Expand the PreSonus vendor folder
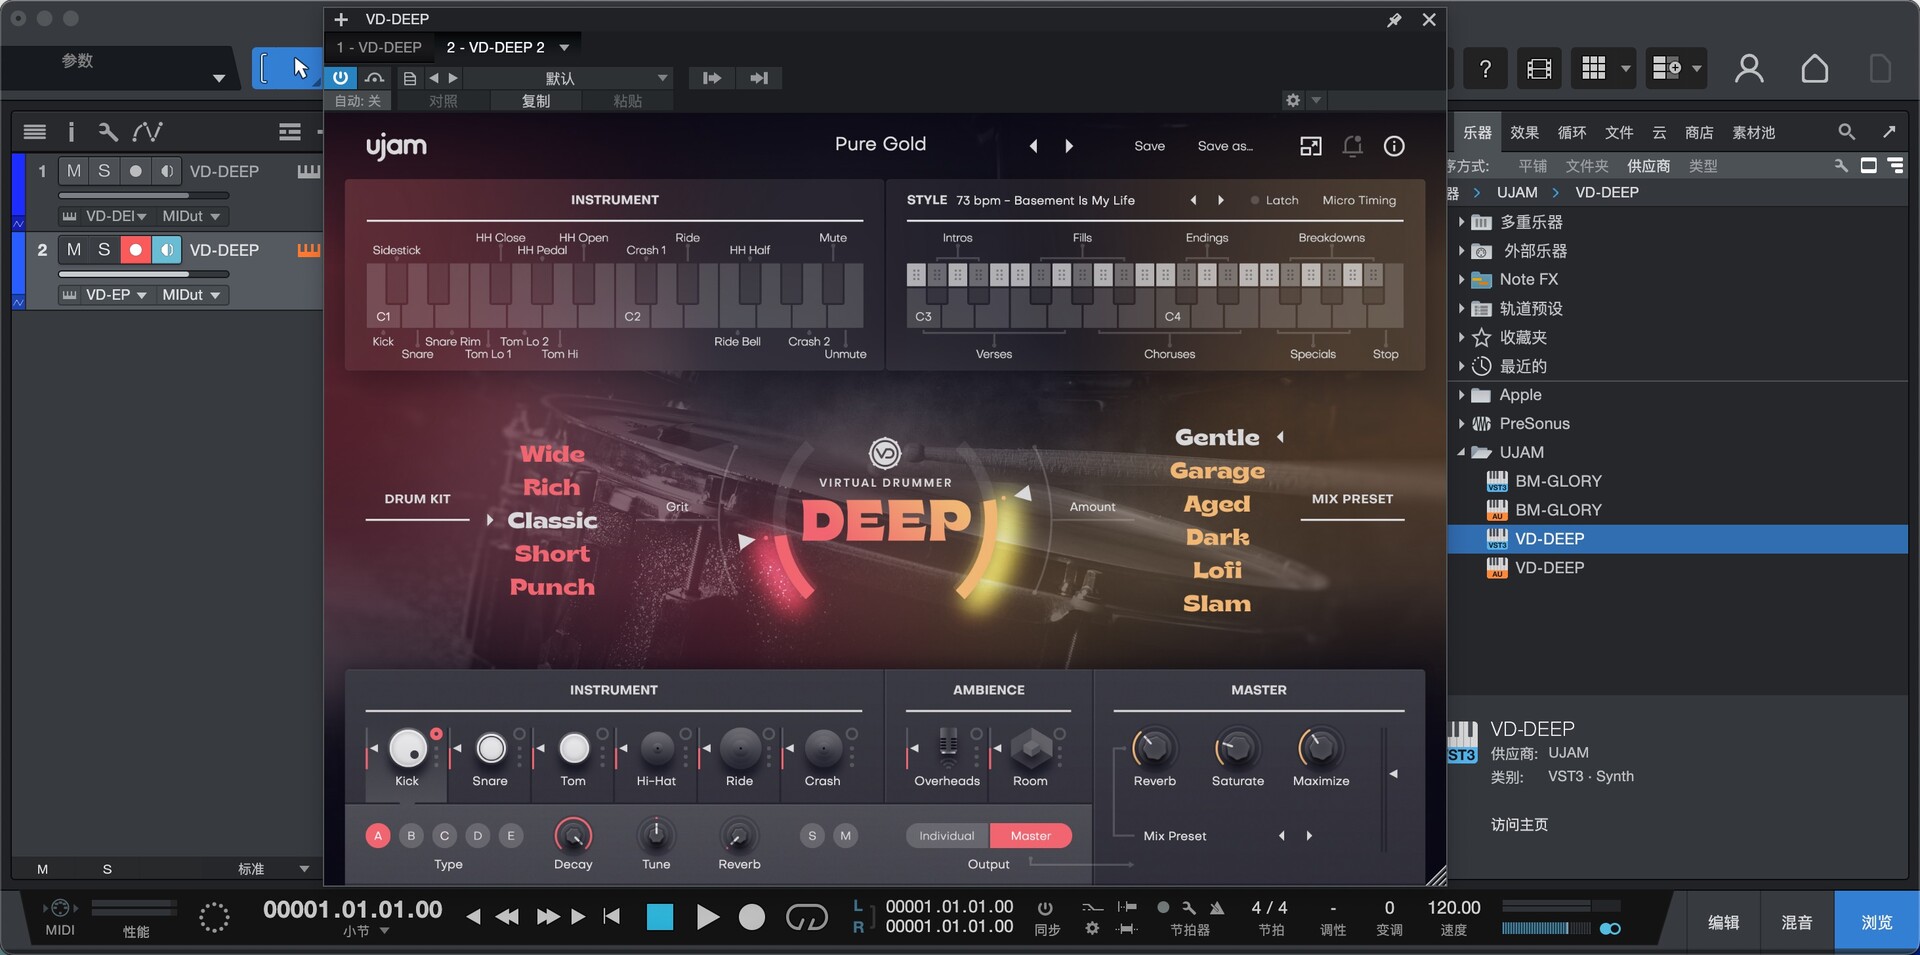1920x955 pixels. (x=1461, y=424)
